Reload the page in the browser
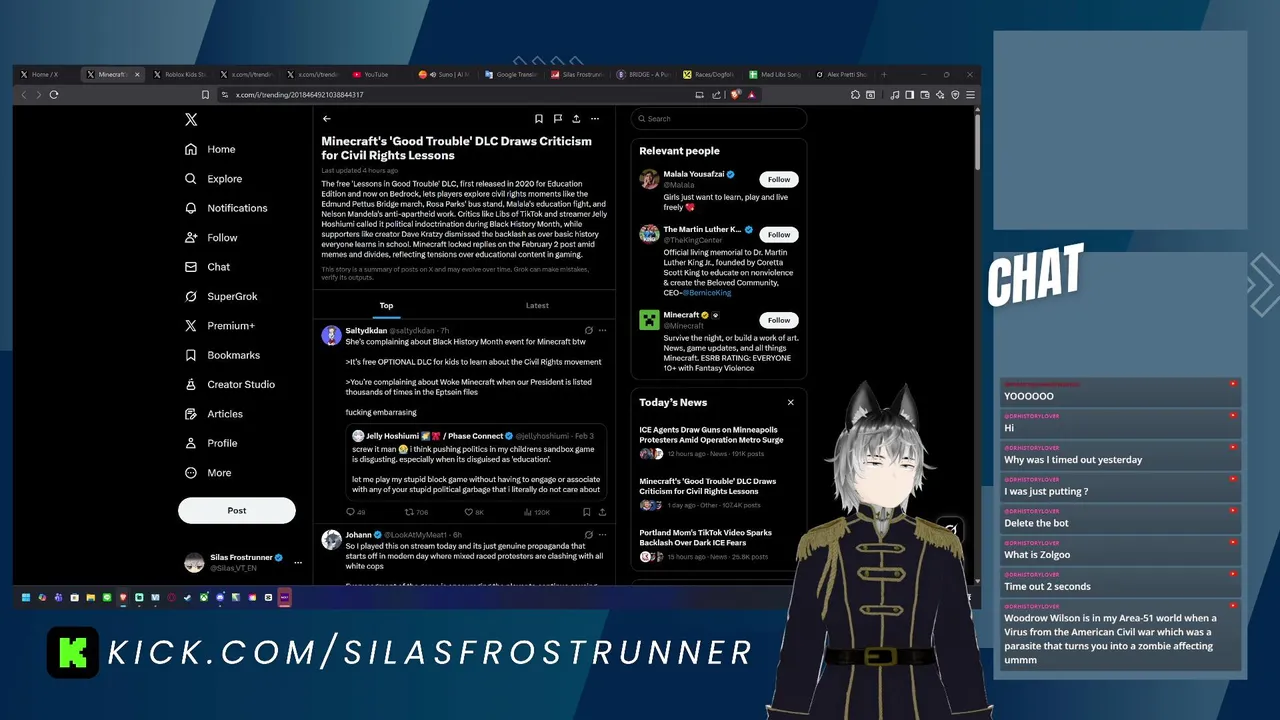The width and height of the screenshot is (1280, 720). click(54, 95)
